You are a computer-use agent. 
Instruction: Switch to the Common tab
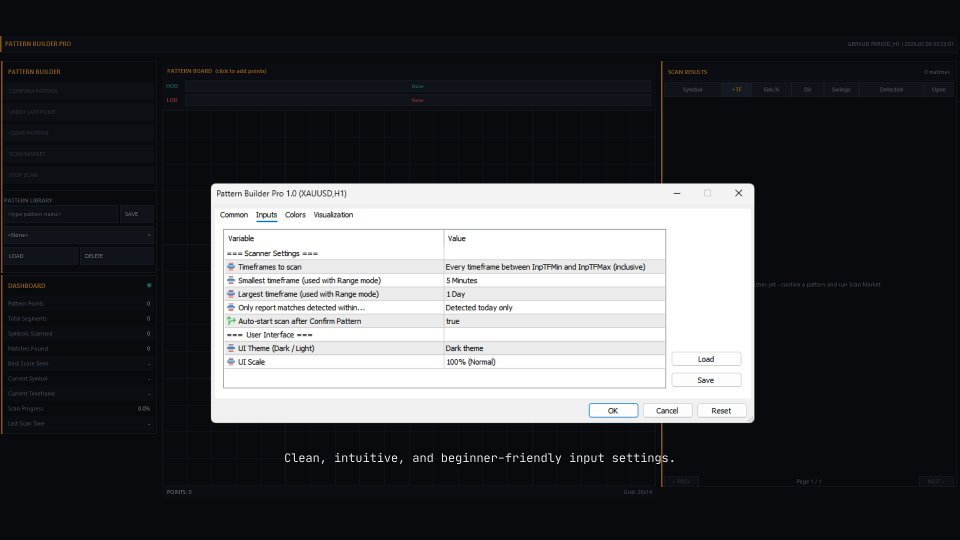tap(234, 215)
